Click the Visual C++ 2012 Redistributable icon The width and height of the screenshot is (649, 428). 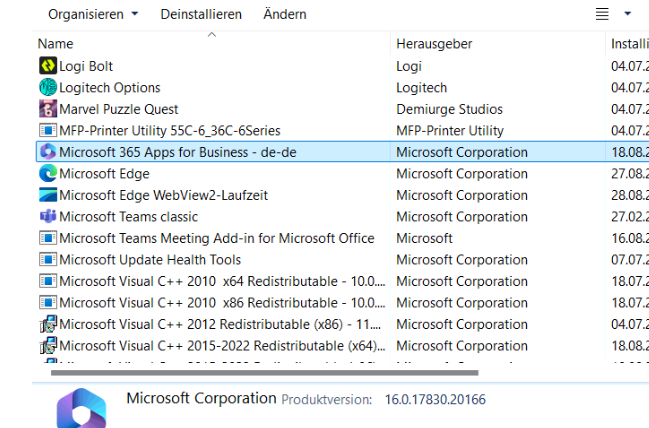pyautogui.click(x=47, y=324)
